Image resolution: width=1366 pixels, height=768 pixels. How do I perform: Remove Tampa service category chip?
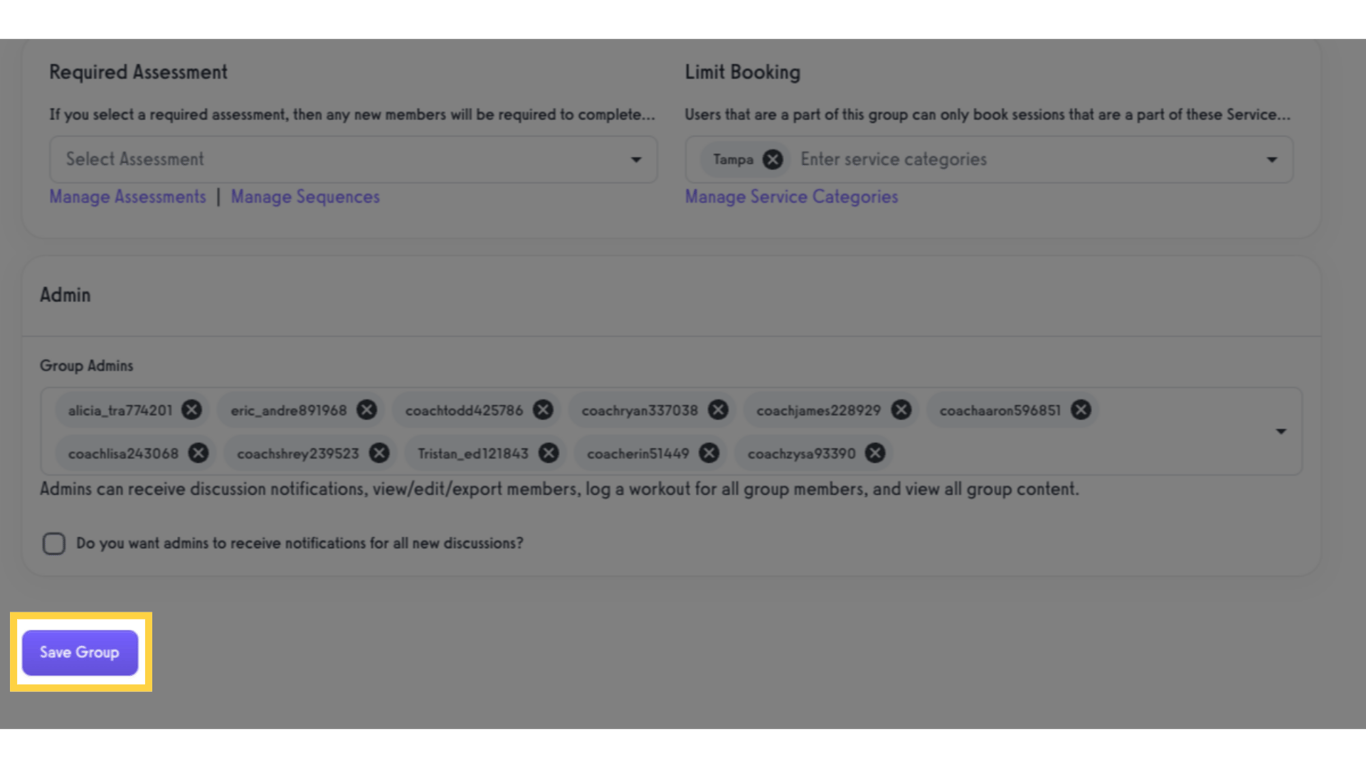coord(773,159)
